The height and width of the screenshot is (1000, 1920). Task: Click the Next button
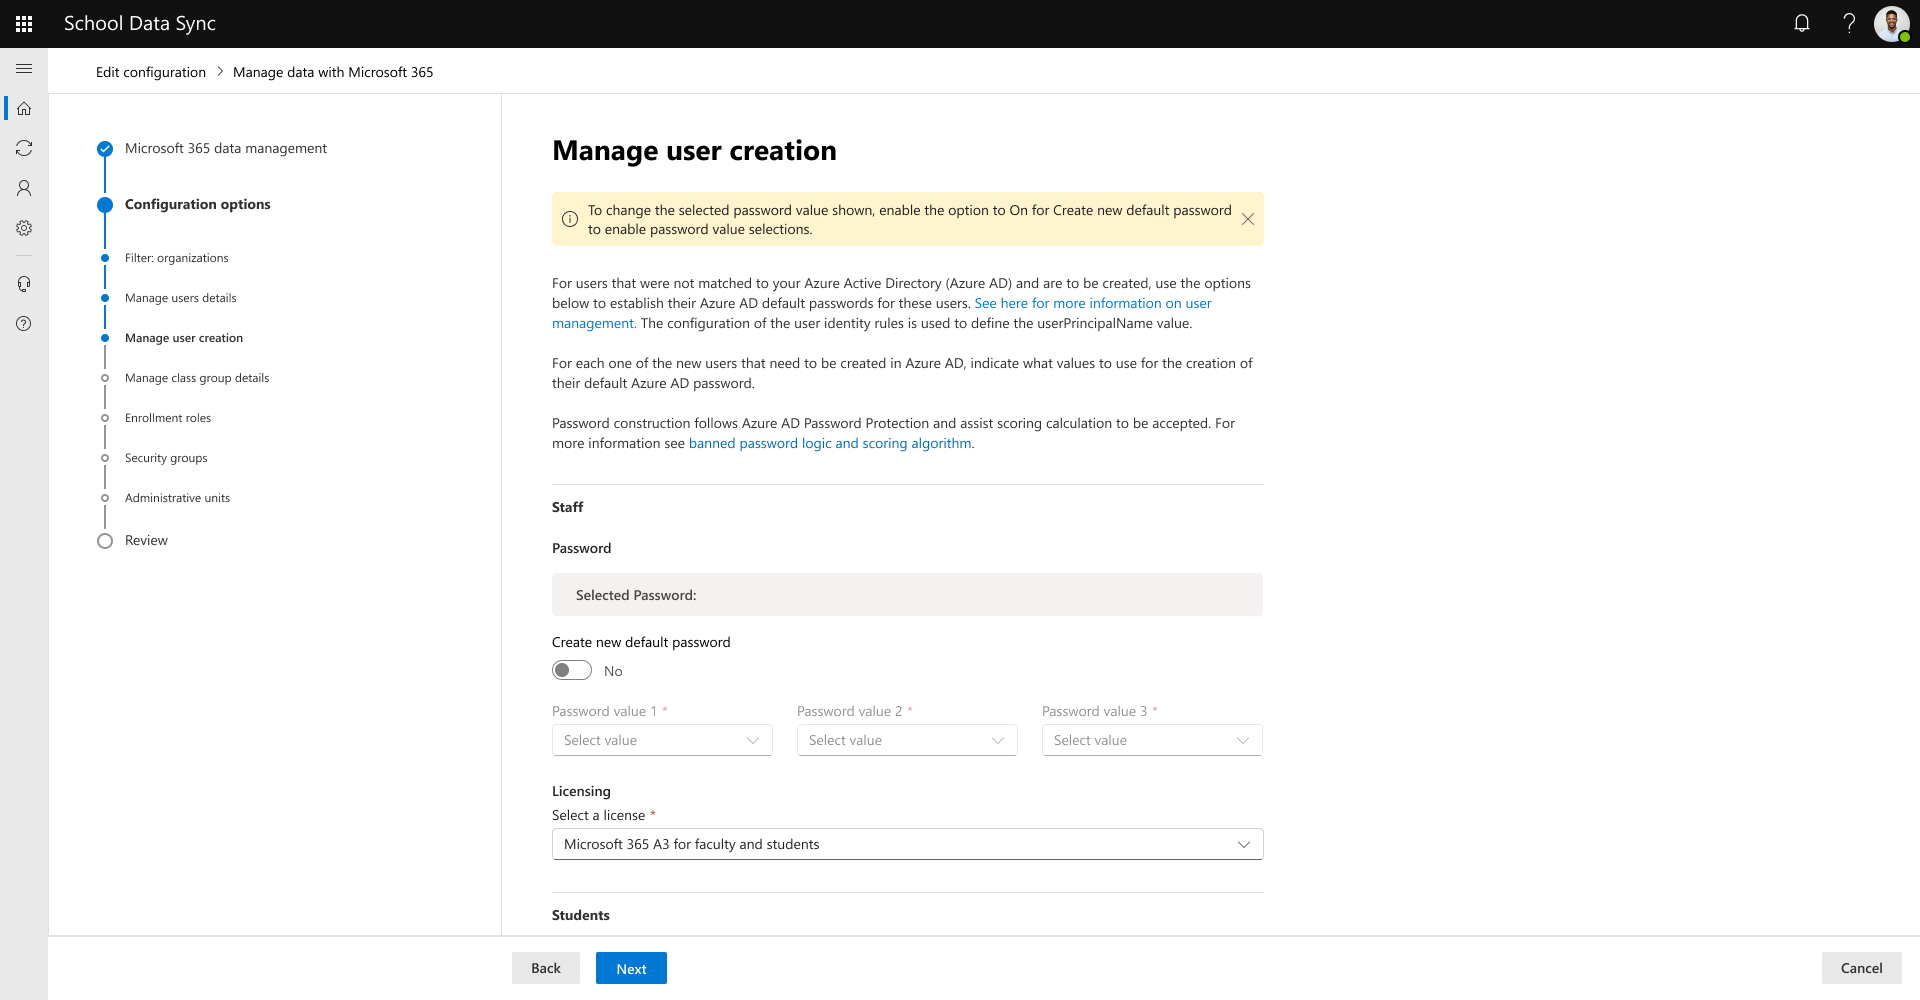tap(631, 968)
